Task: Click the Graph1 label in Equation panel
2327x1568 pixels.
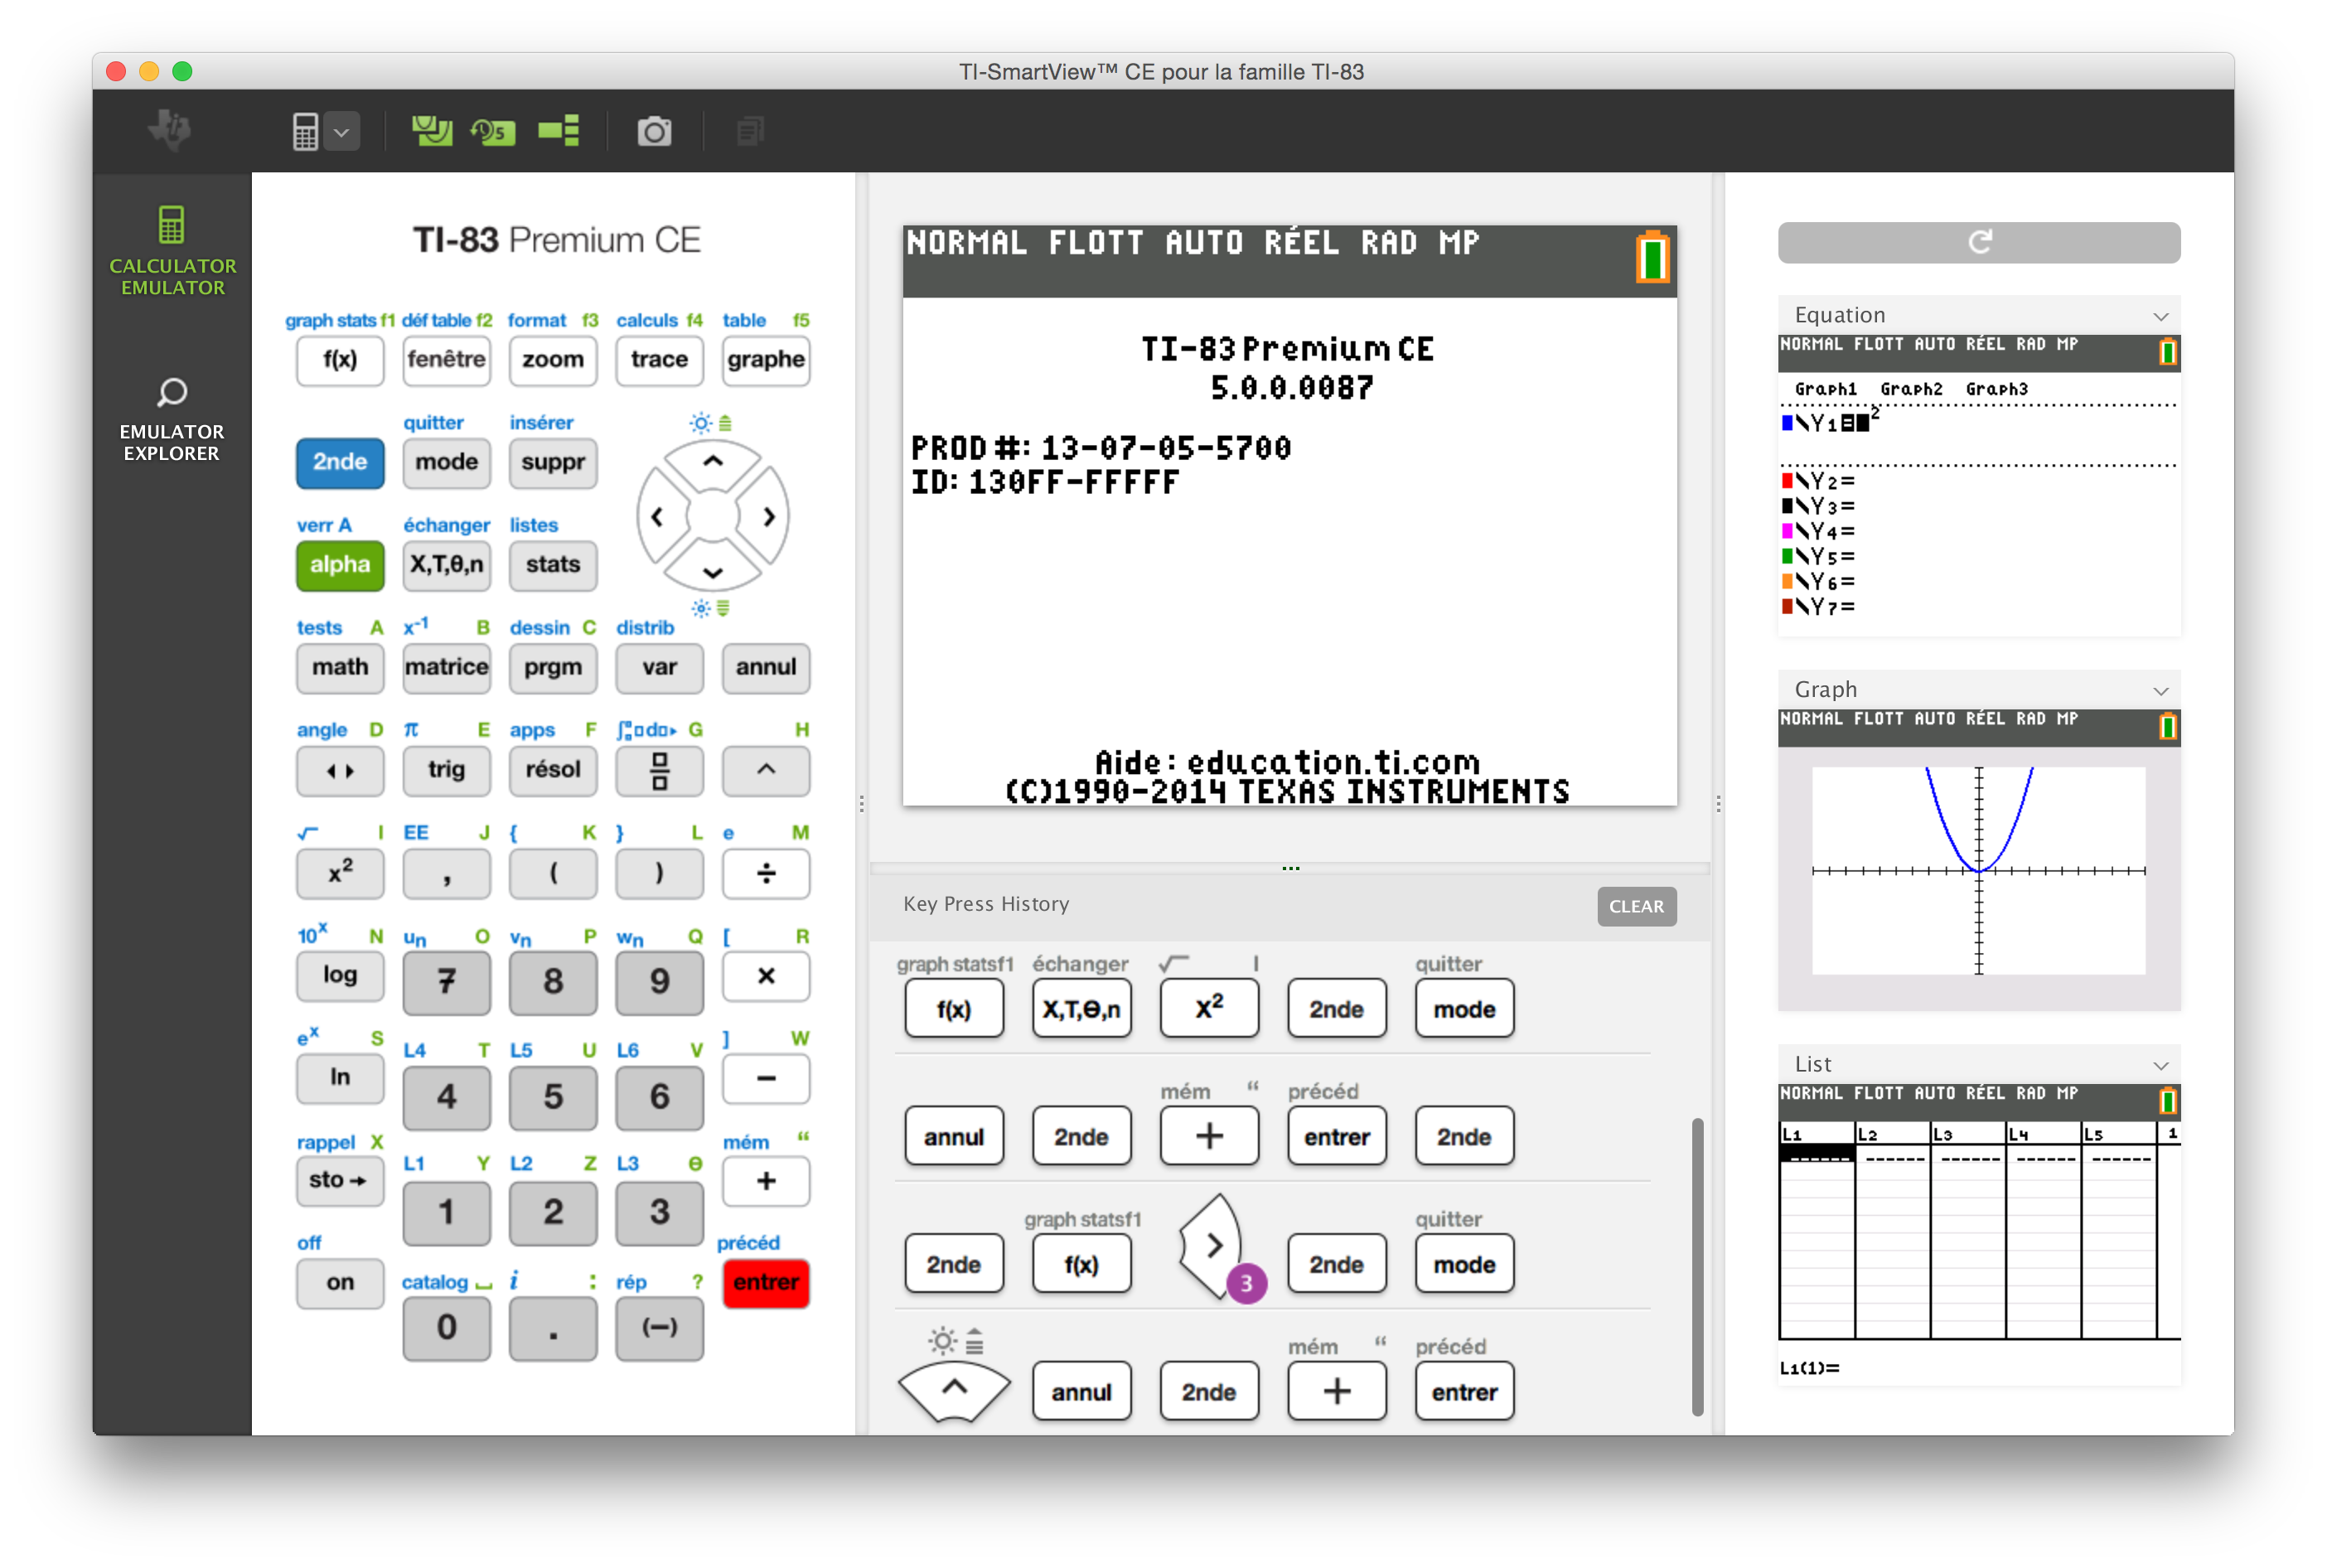Action: pos(1825,389)
